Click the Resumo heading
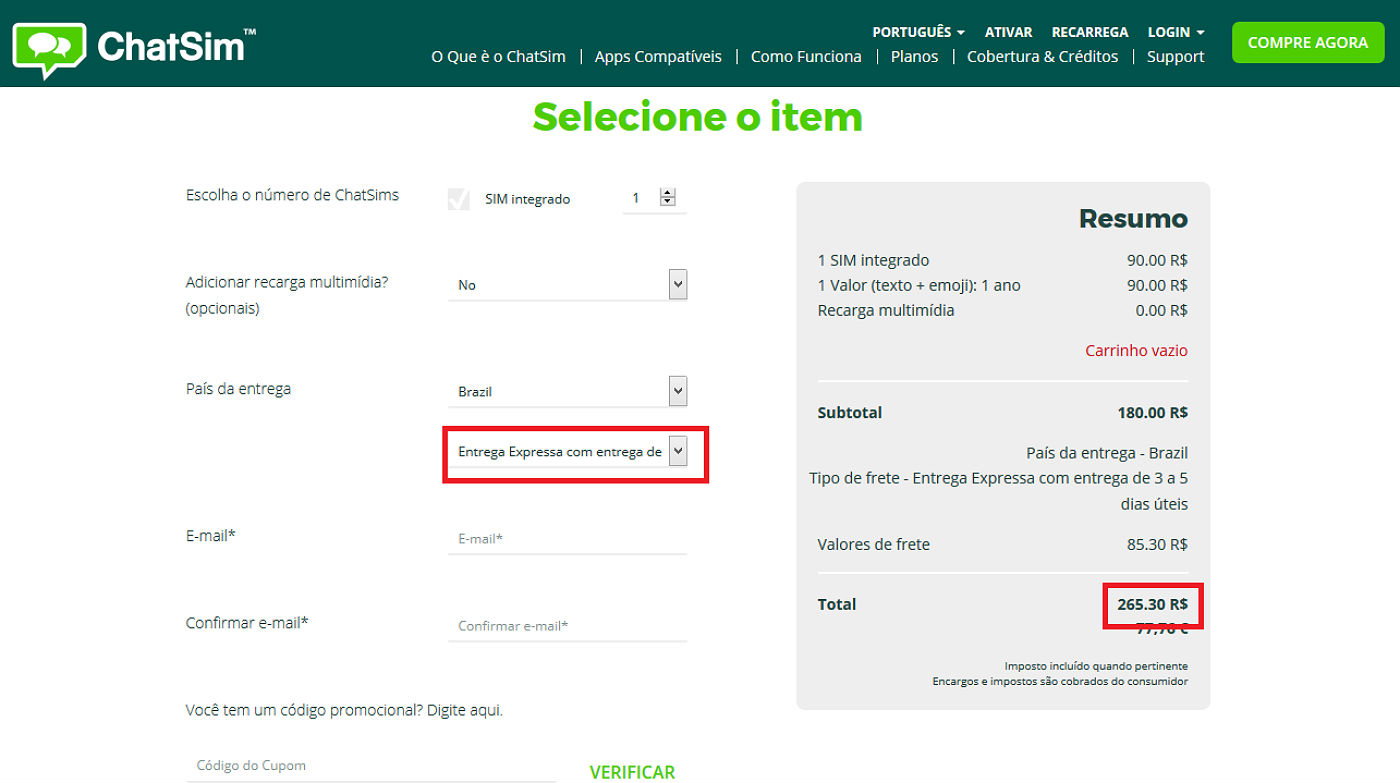The width and height of the screenshot is (1400, 783). tap(1133, 218)
